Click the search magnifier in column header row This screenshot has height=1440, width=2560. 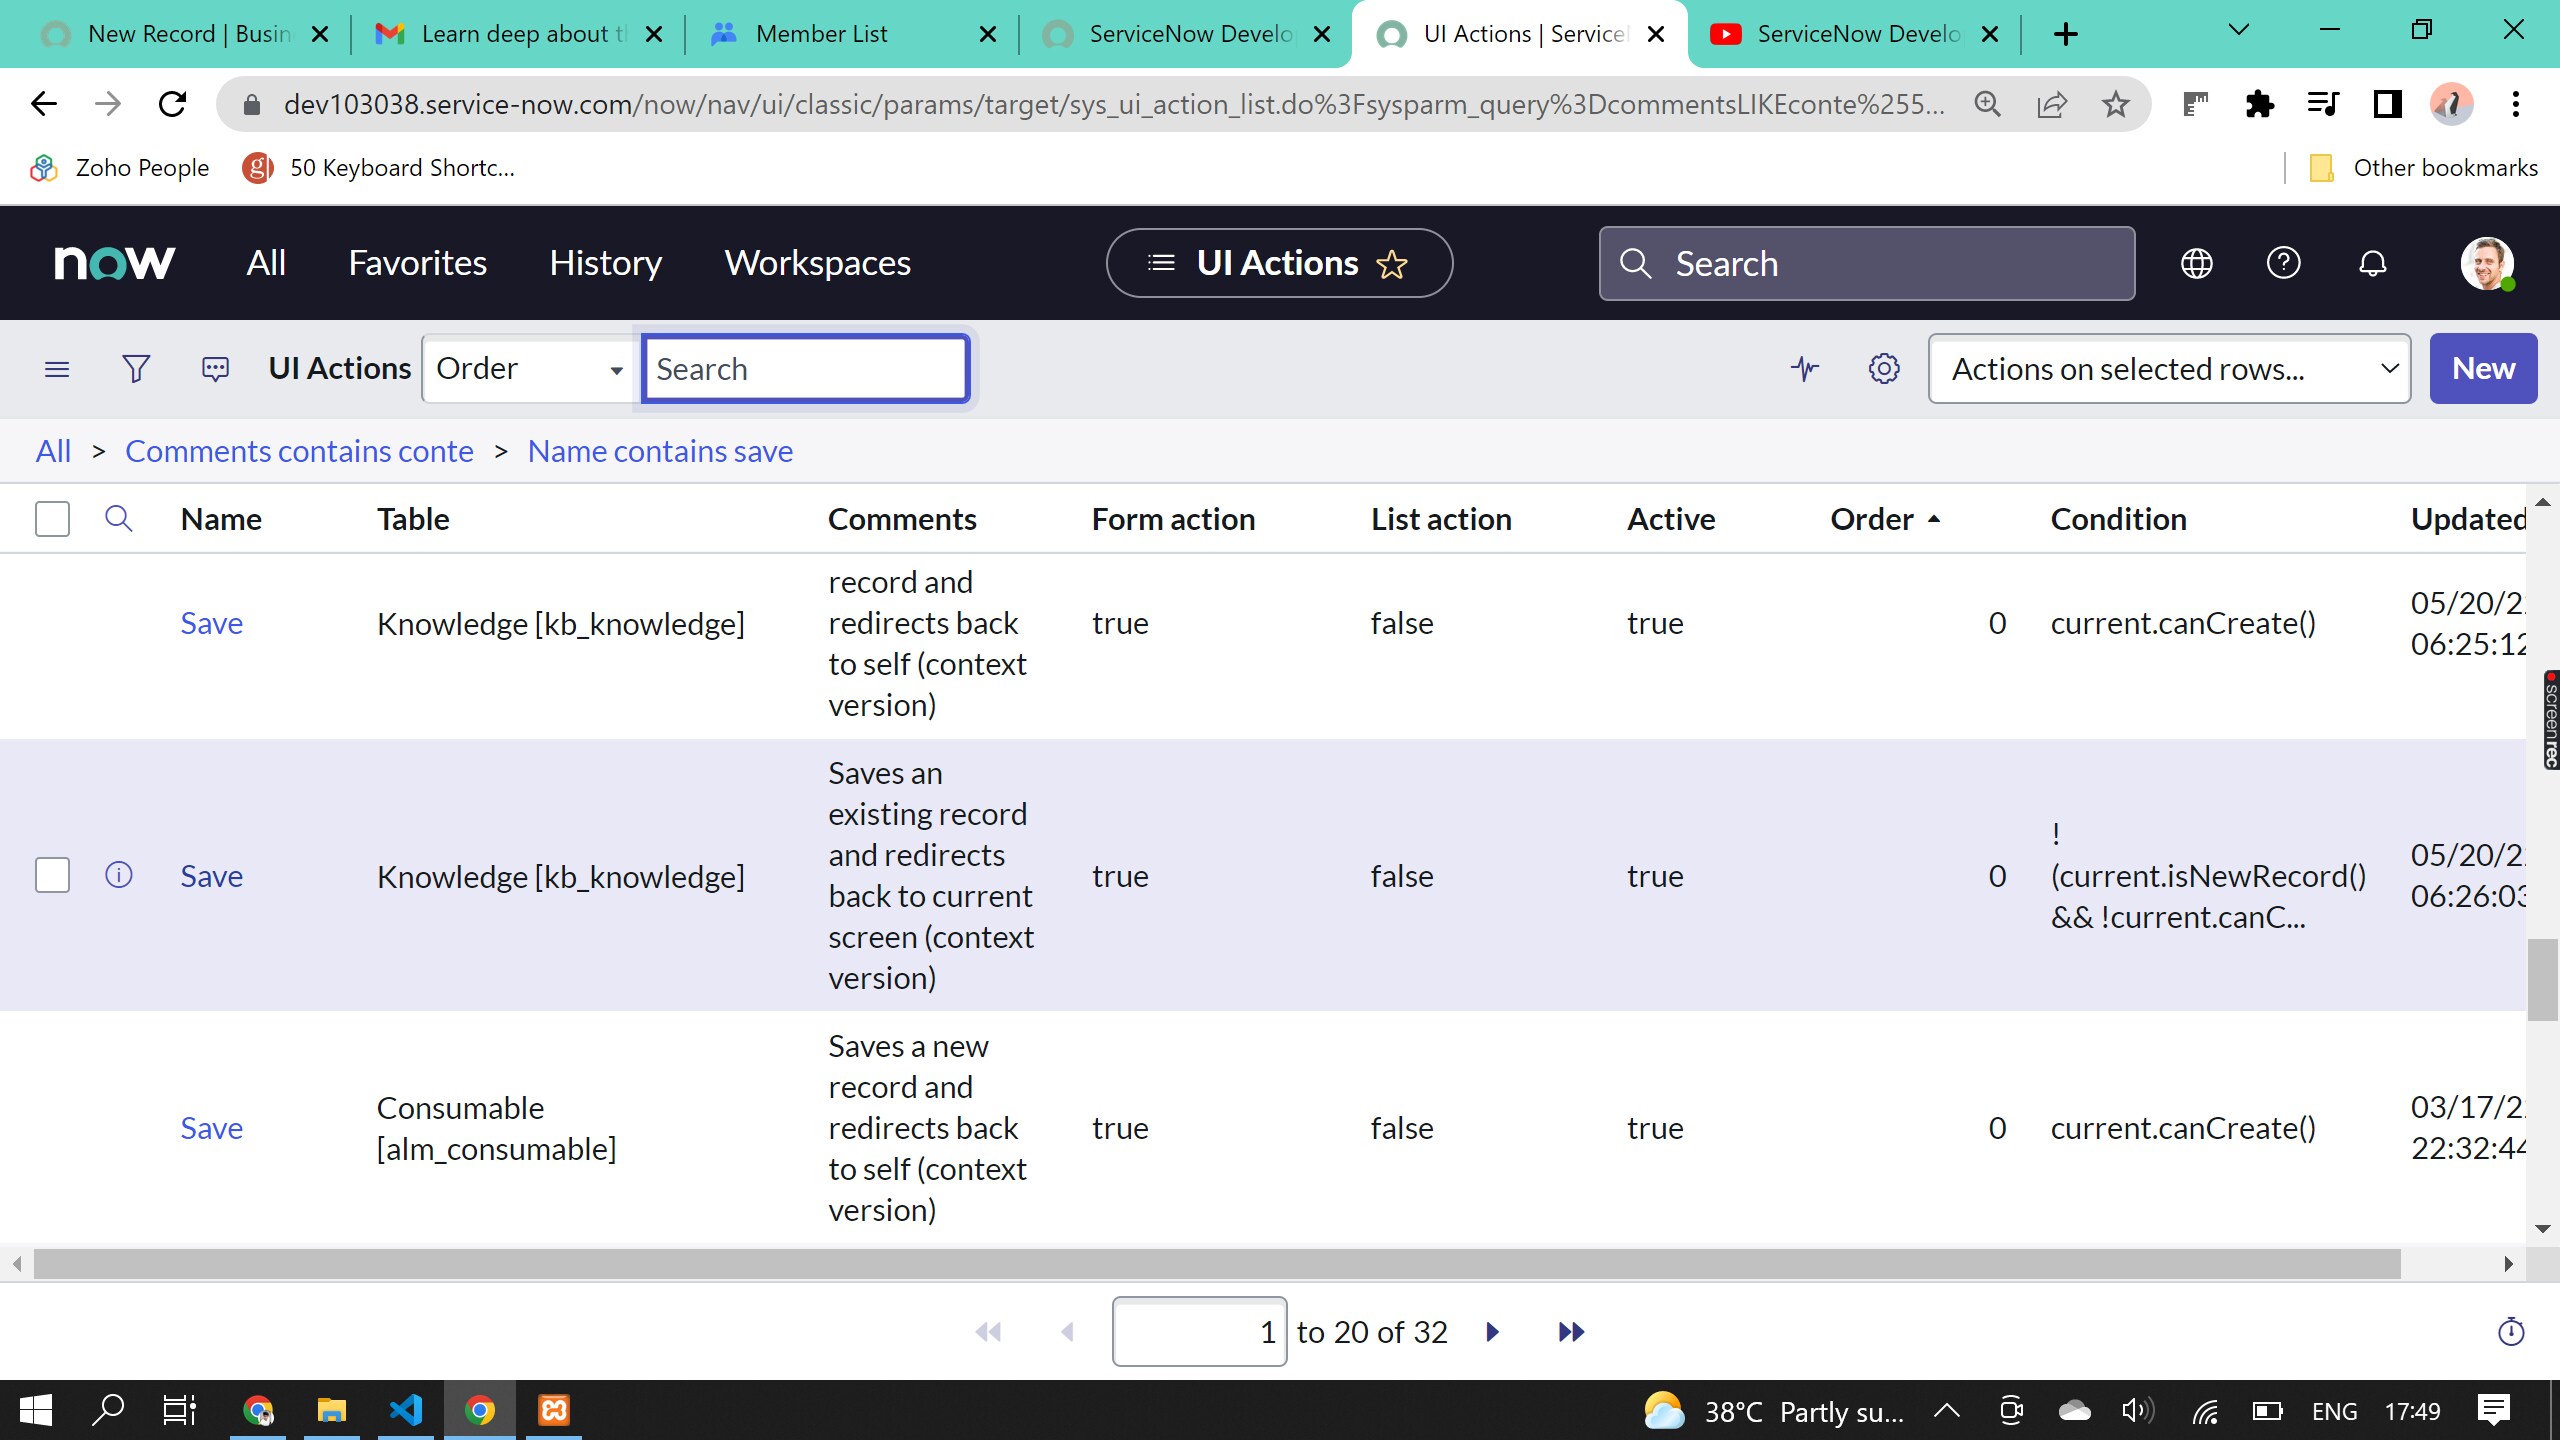point(119,518)
